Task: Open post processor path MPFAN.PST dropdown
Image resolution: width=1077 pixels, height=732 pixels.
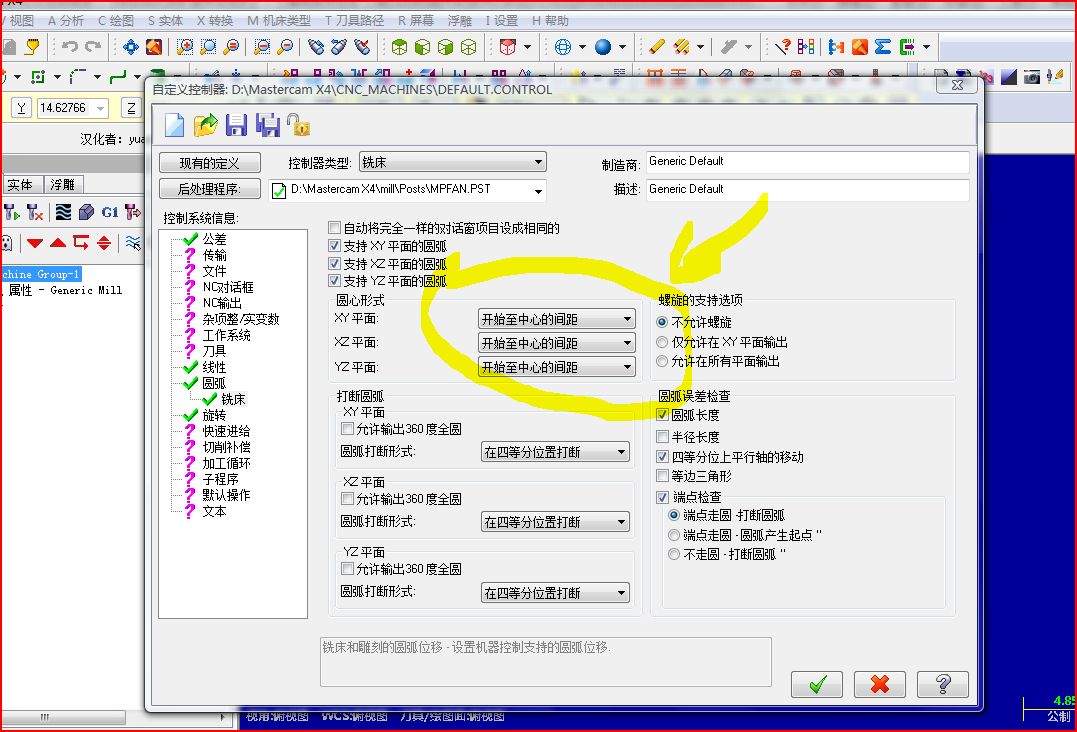Action: tap(538, 190)
